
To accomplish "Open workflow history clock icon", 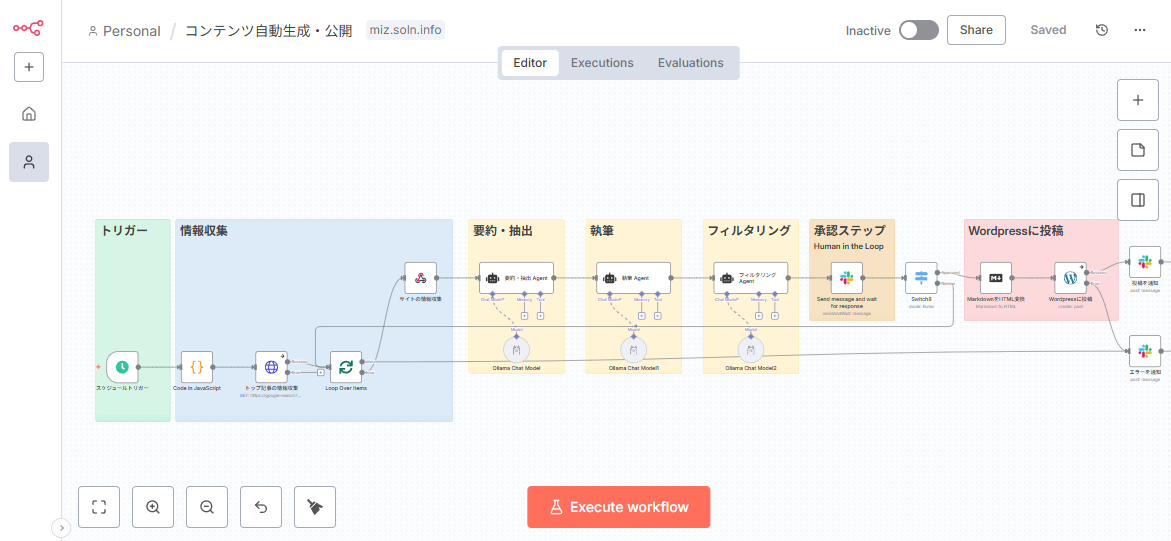I will 1102,30.
